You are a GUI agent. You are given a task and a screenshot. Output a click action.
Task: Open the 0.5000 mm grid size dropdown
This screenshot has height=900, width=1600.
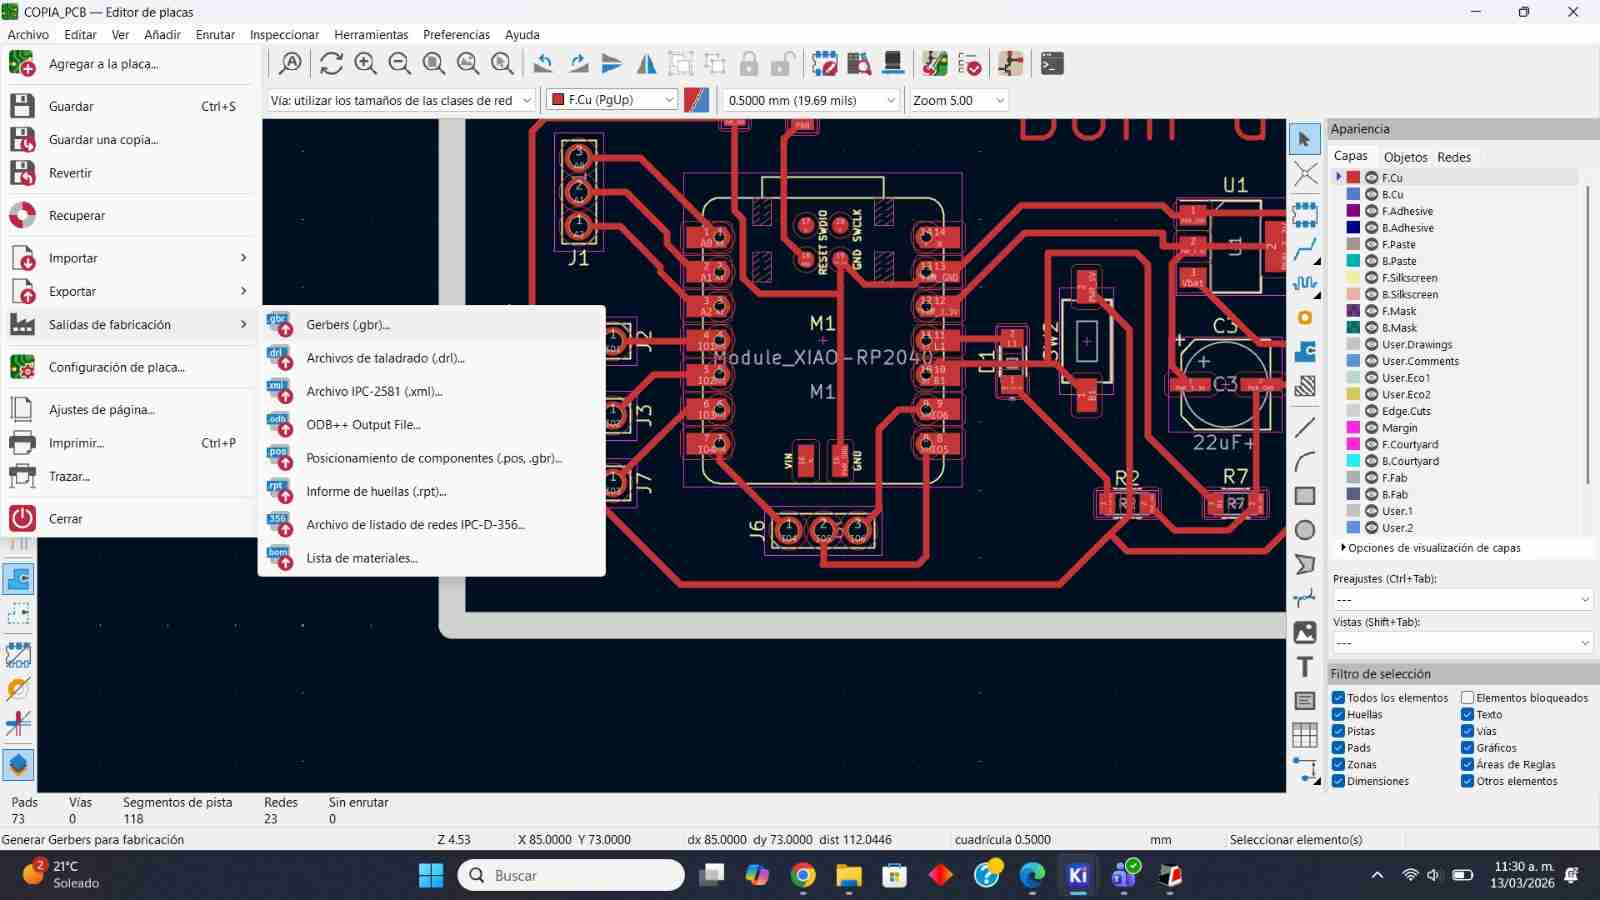(812, 100)
